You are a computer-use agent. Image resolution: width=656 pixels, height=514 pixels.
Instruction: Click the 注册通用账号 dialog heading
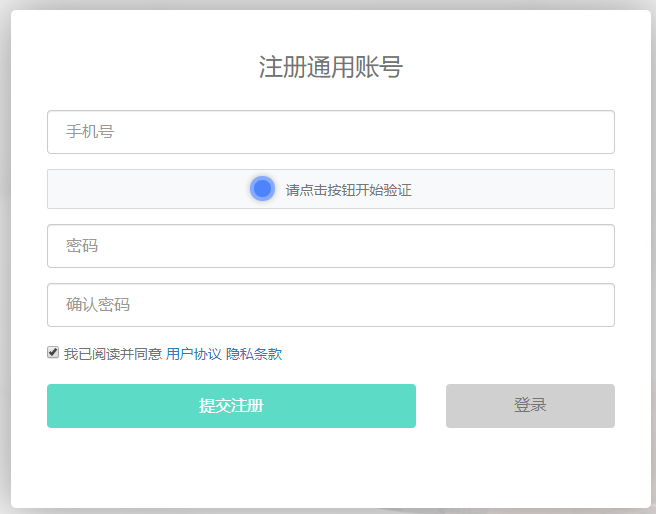tap(330, 67)
